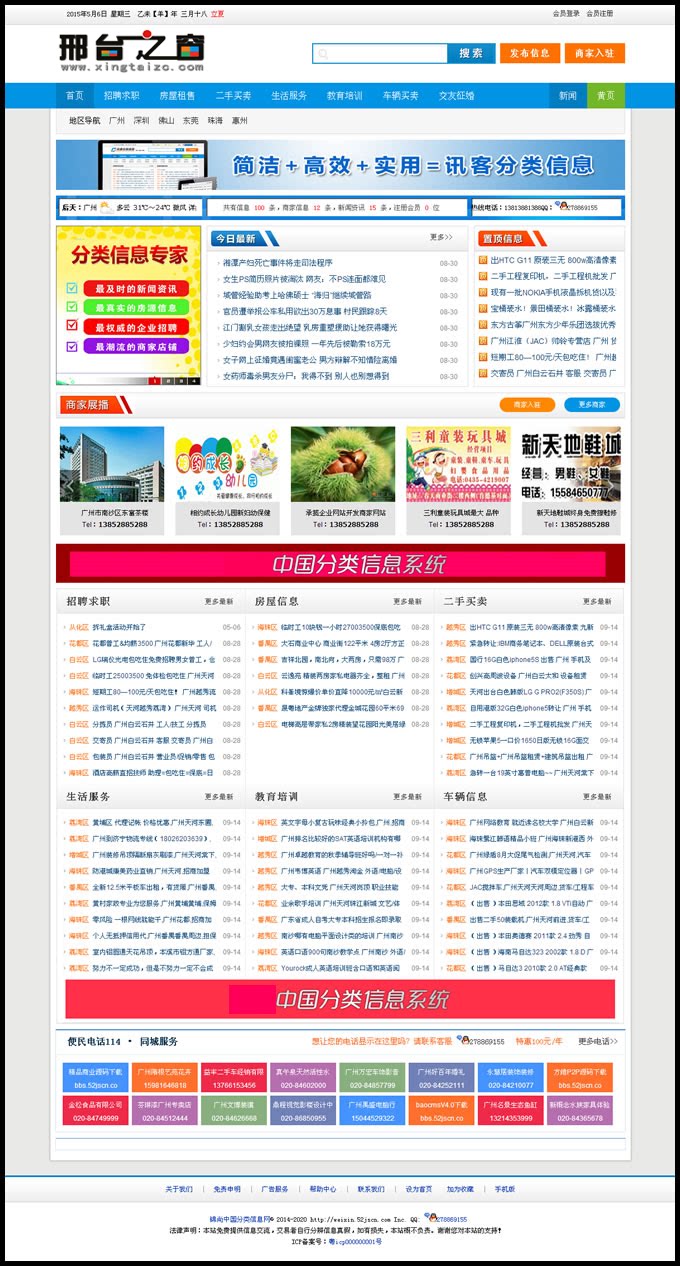Click the red 立夏 link

218,14
